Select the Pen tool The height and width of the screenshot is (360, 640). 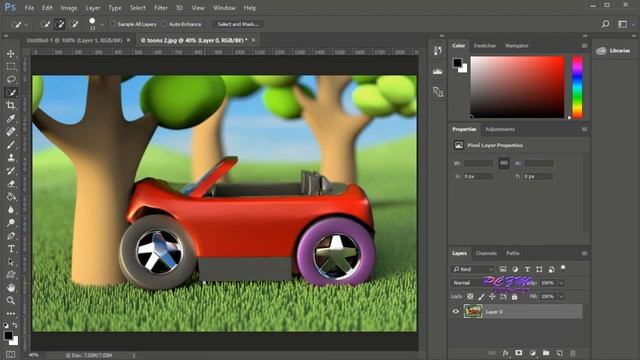[x=11, y=236]
